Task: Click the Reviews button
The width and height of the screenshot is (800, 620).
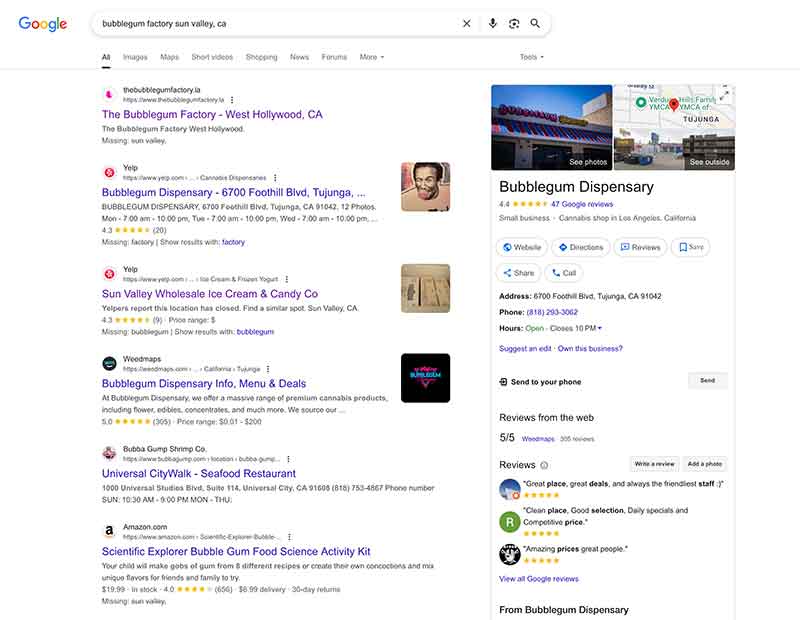Action: (x=640, y=247)
